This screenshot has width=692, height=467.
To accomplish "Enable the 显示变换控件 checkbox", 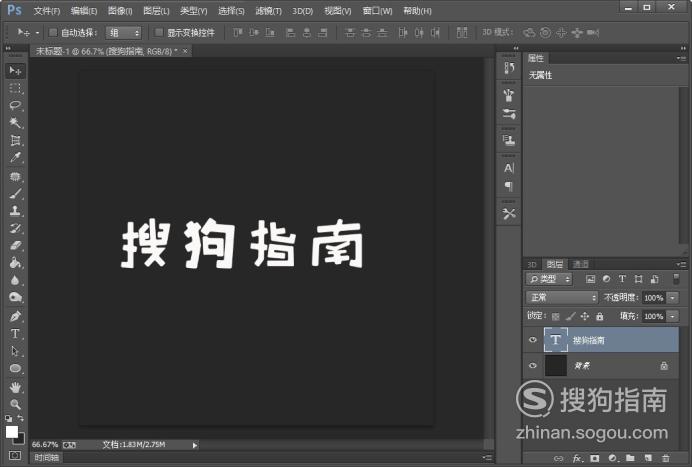I will pos(159,32).
